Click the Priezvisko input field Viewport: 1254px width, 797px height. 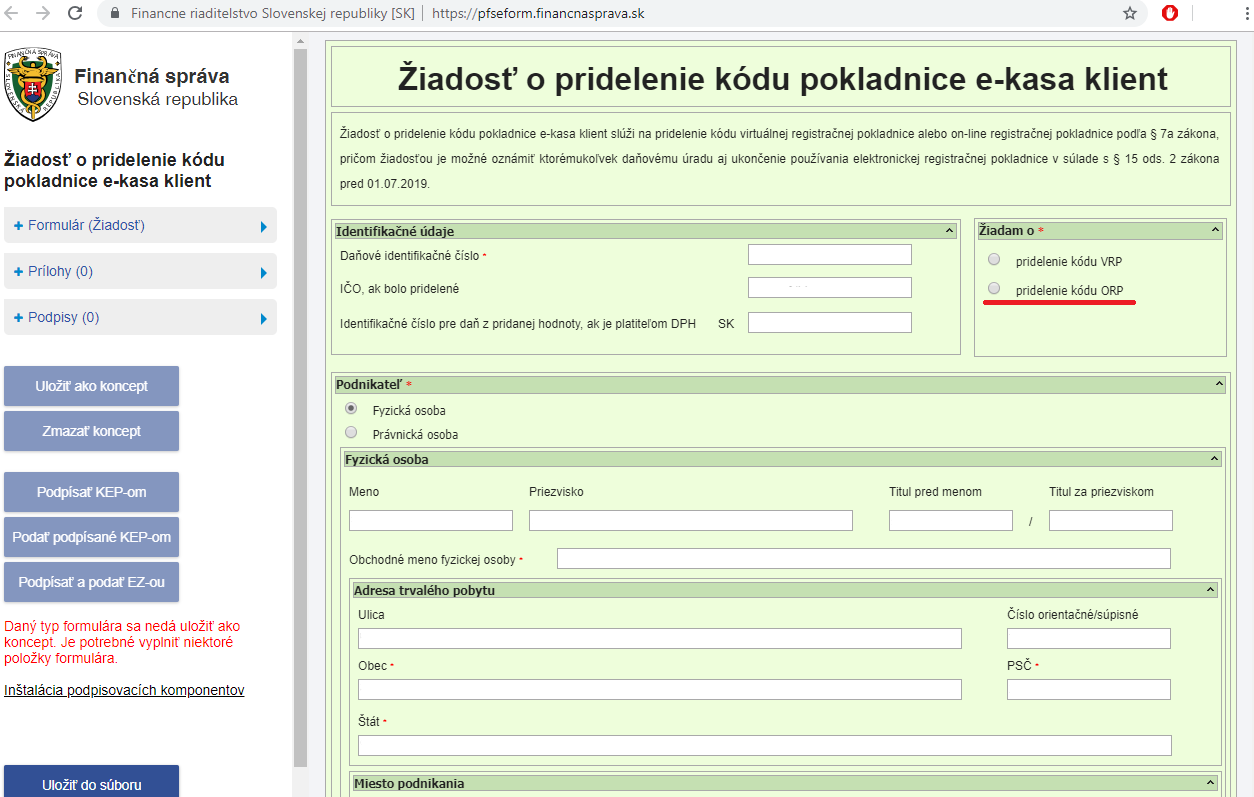691,520
